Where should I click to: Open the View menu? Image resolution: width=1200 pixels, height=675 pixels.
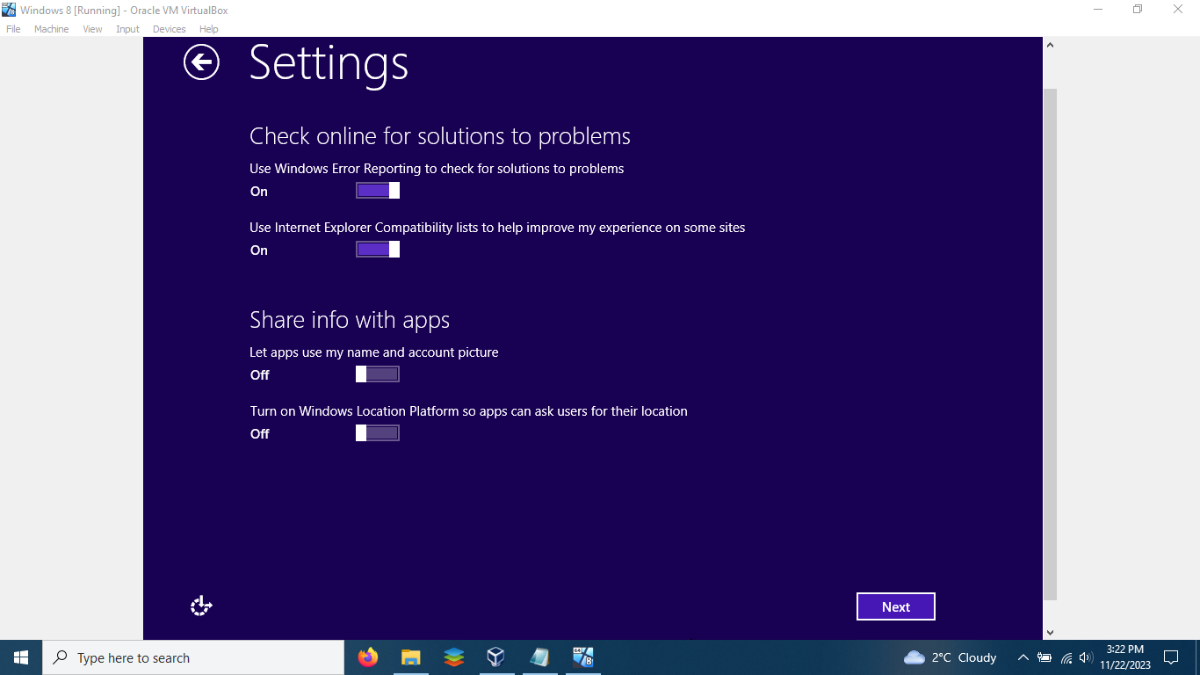click(x=92, y=29)
